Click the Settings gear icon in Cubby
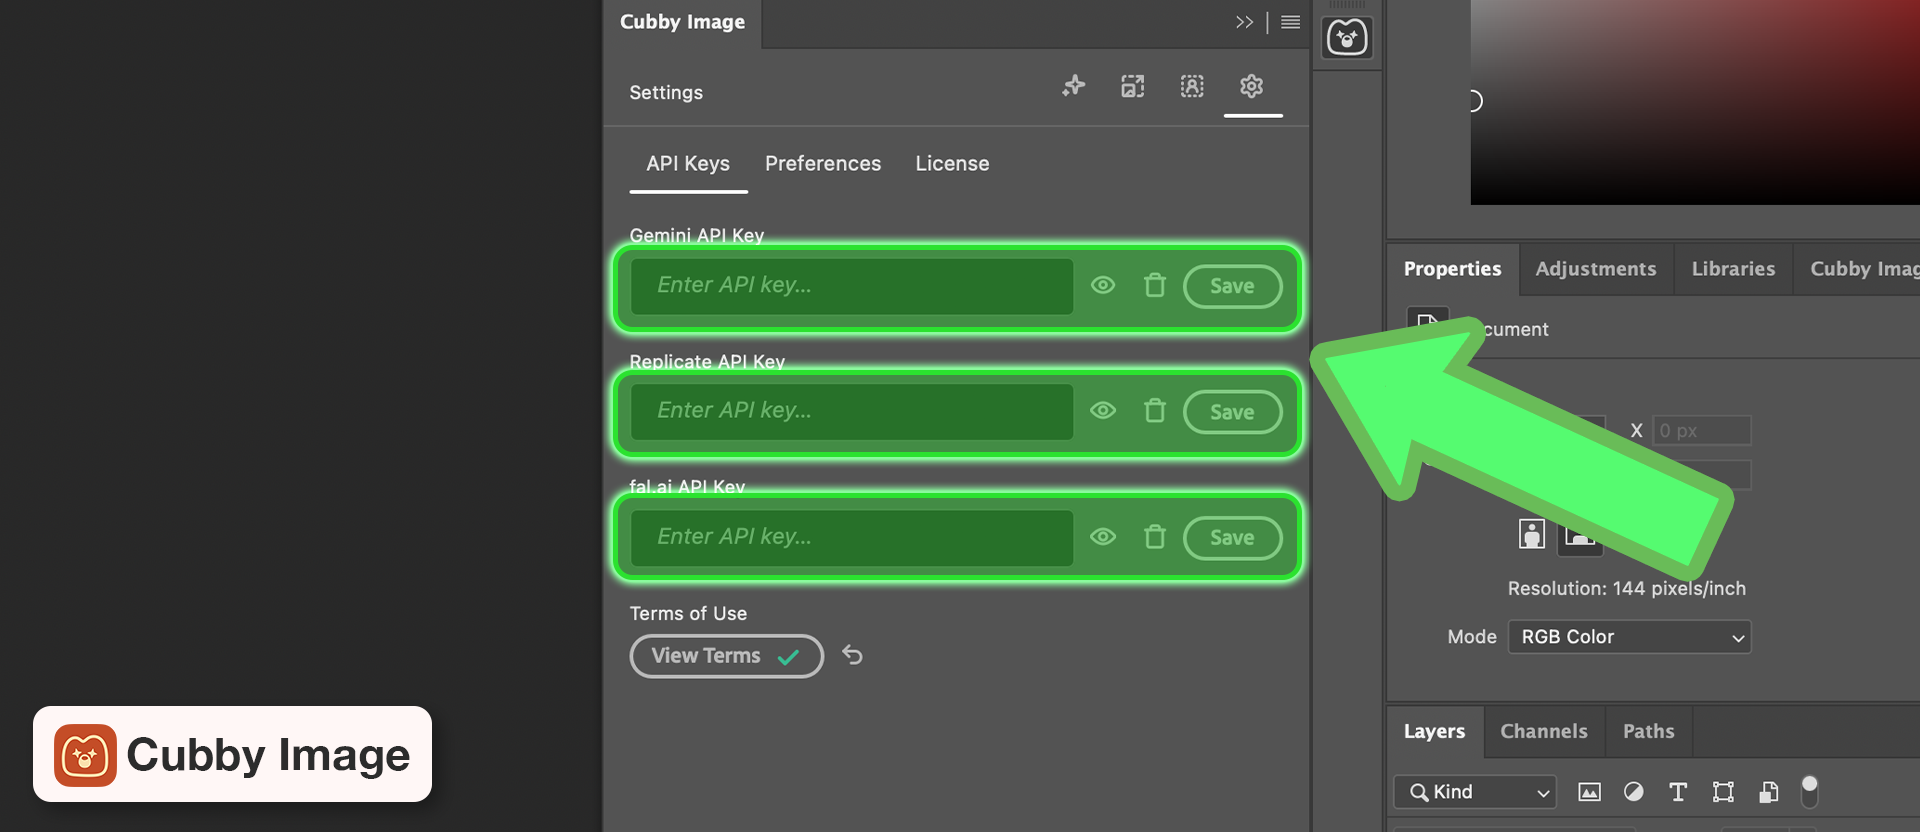 click(1252, 87)
